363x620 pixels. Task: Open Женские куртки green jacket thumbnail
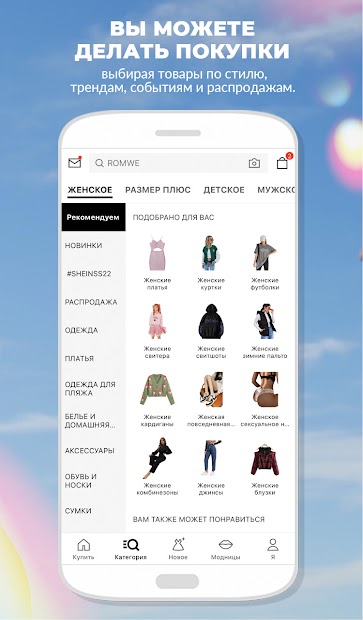tap(211, 253)
